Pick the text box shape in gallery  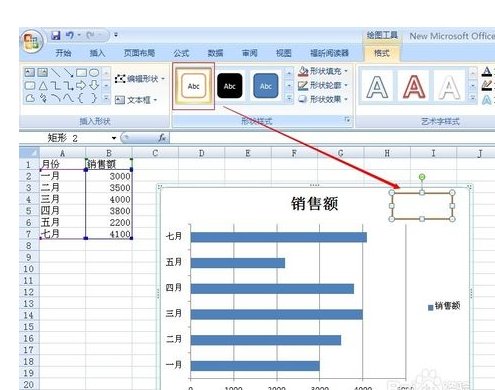pos(30,72)
